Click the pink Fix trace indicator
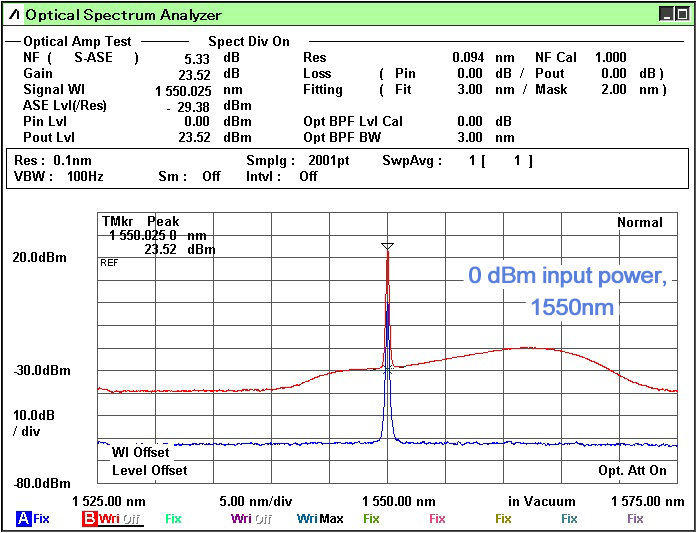Viewport: 697px width, 533px height. point(437,519)
